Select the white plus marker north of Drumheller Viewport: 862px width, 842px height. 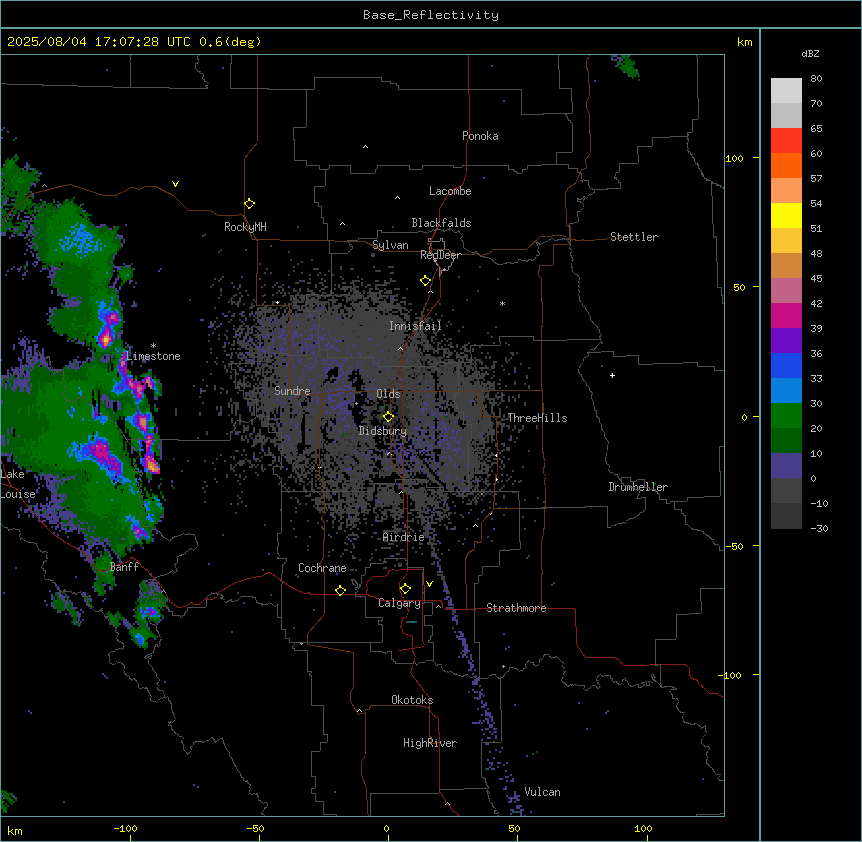coord(612,375)
